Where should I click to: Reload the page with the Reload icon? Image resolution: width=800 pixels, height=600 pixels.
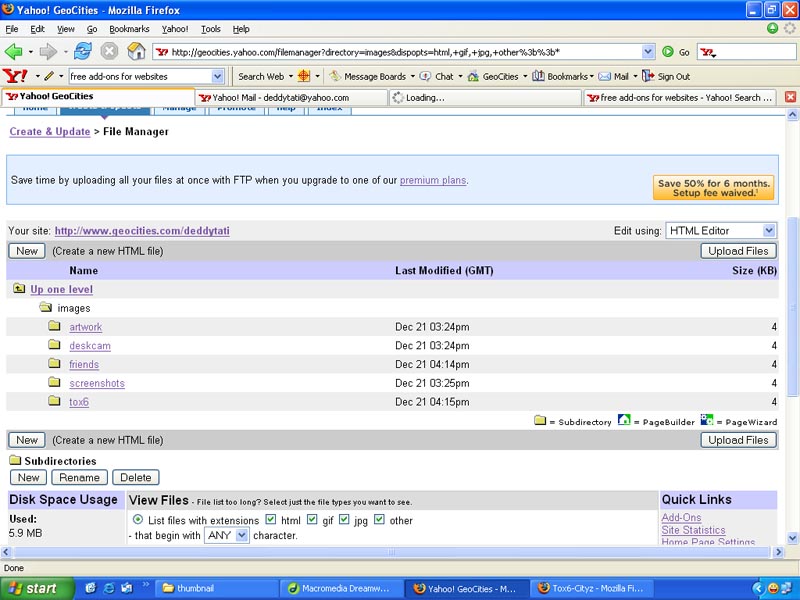click(83, 51)
